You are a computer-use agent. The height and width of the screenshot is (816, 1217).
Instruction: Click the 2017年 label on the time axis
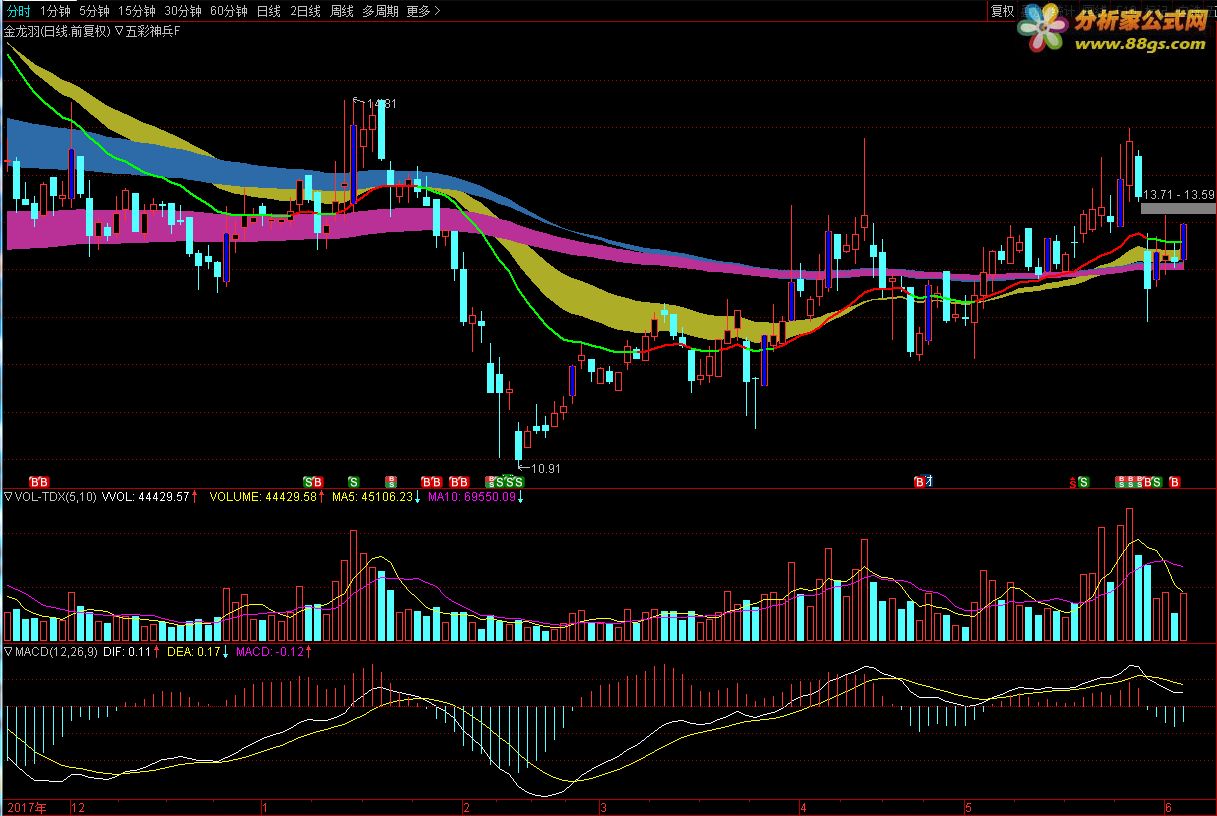pyautogui.click(x=27, y=806)
